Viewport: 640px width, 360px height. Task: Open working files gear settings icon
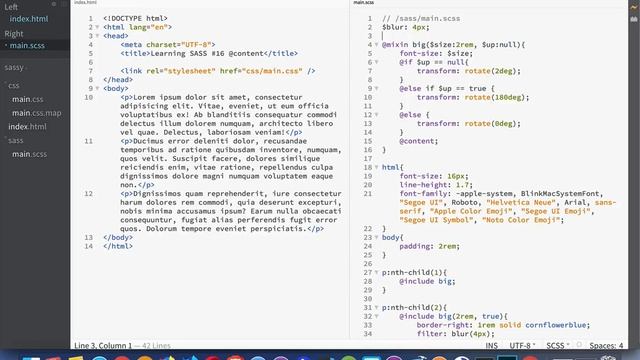click(x=54, y=4)
